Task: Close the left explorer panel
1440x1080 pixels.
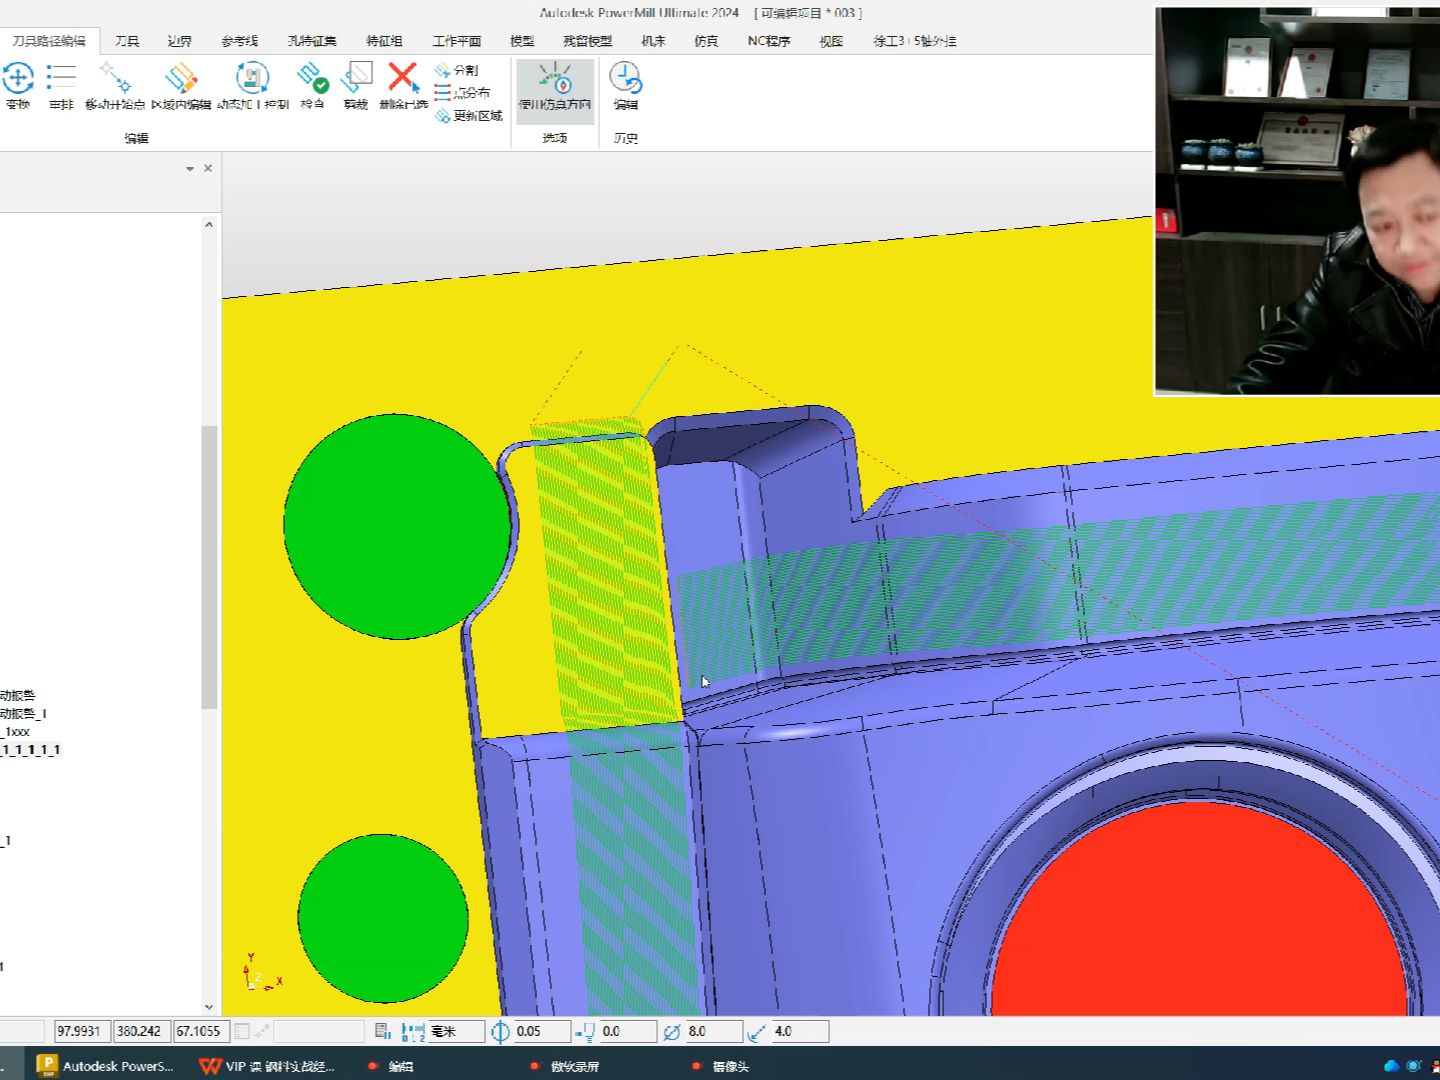Action: coord(208,168)
